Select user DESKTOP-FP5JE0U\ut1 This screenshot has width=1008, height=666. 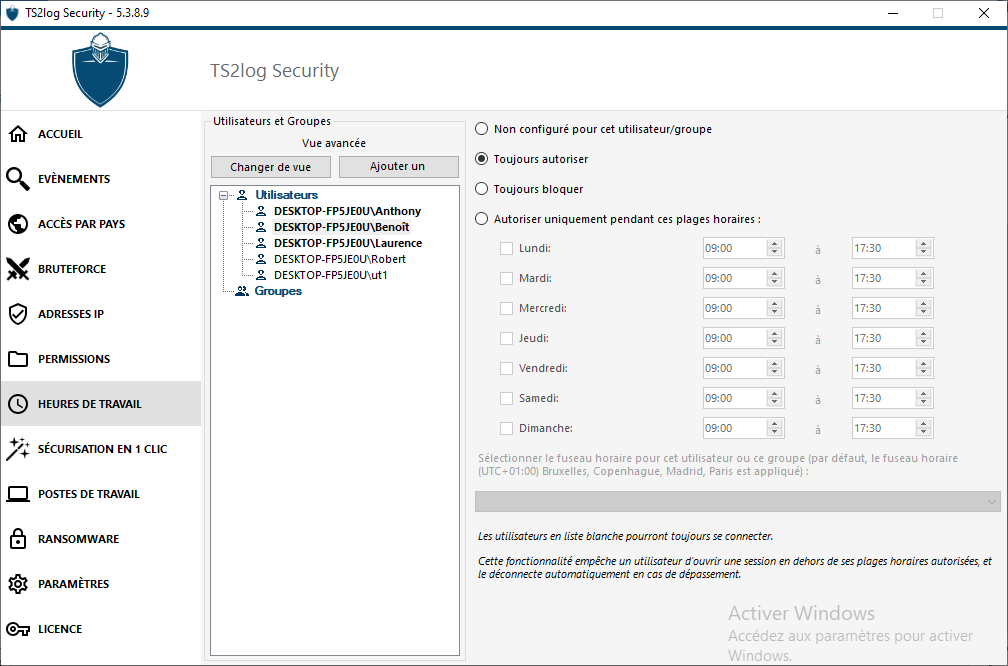[330, 275]
